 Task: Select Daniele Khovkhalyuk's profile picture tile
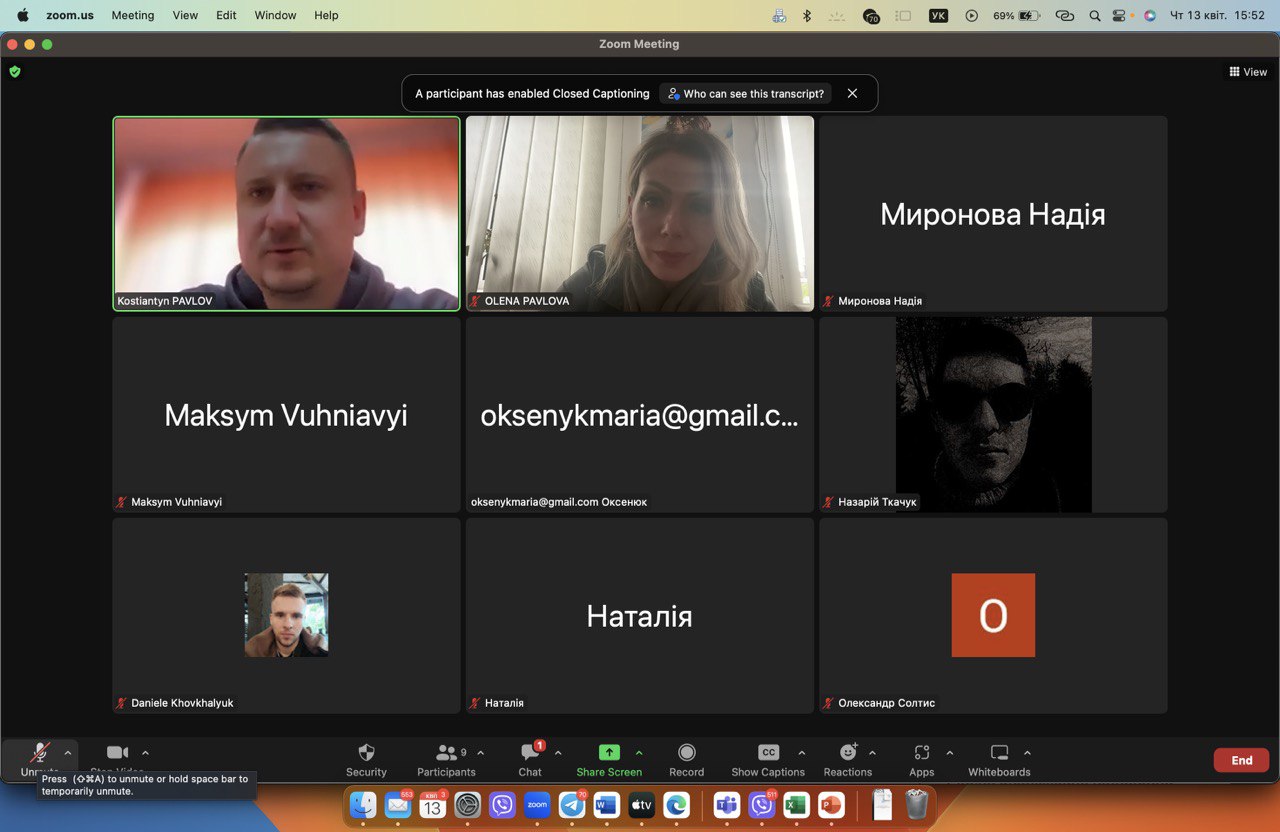tap(286, 615)
